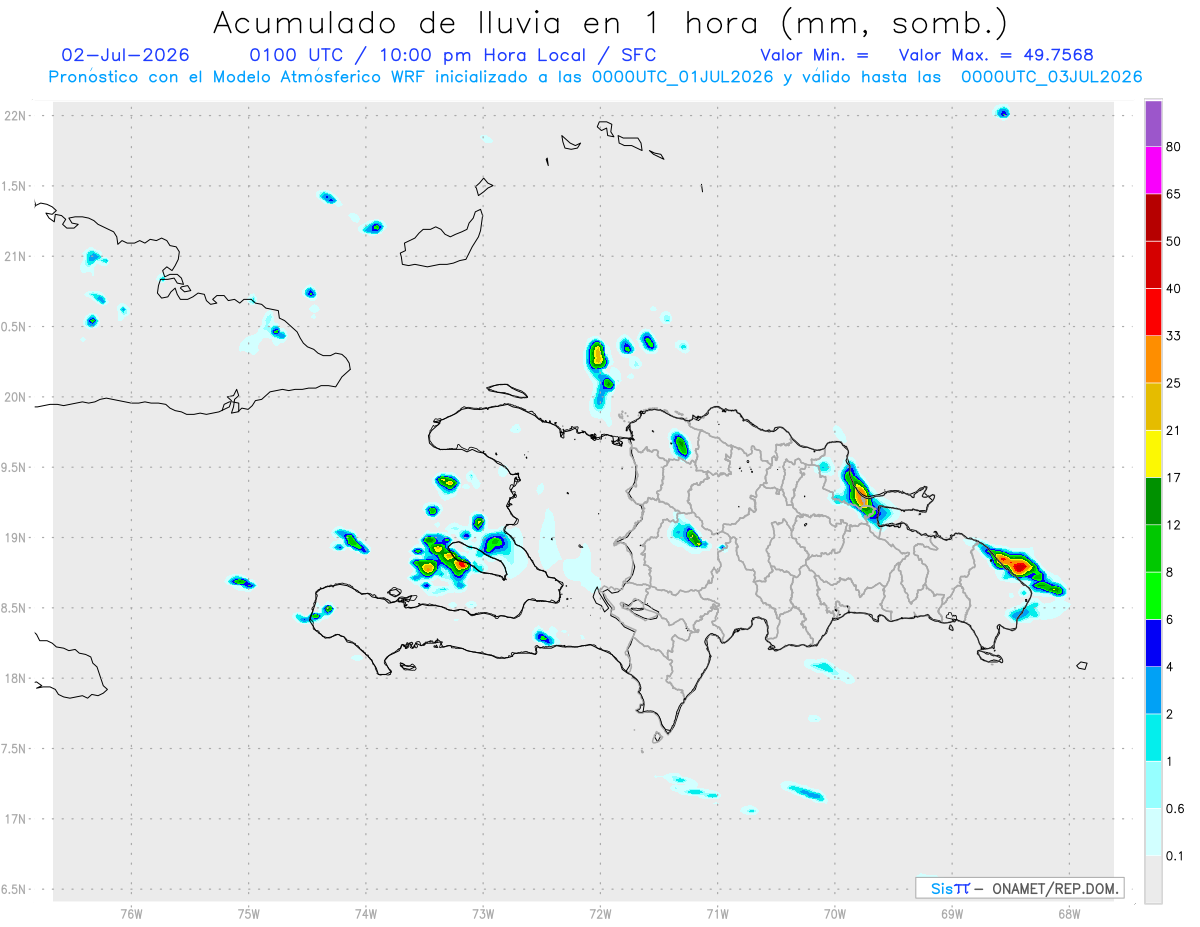Pick the dark green swatch between 12 and 17
This screenshot has height=927, width=1200.
point(1153,501)
